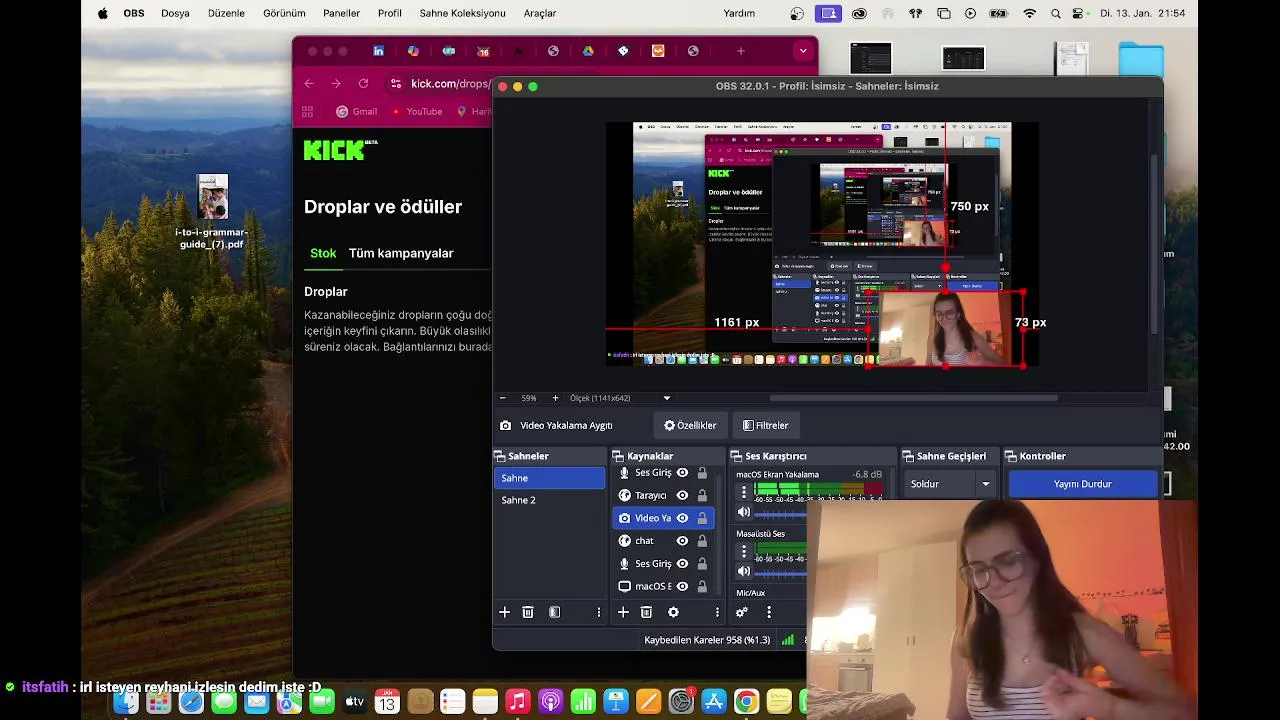
Task: Open Ses Karıştırıcı bottom three-dot menu
Action: pyautogui.click(x=769, y=612)
